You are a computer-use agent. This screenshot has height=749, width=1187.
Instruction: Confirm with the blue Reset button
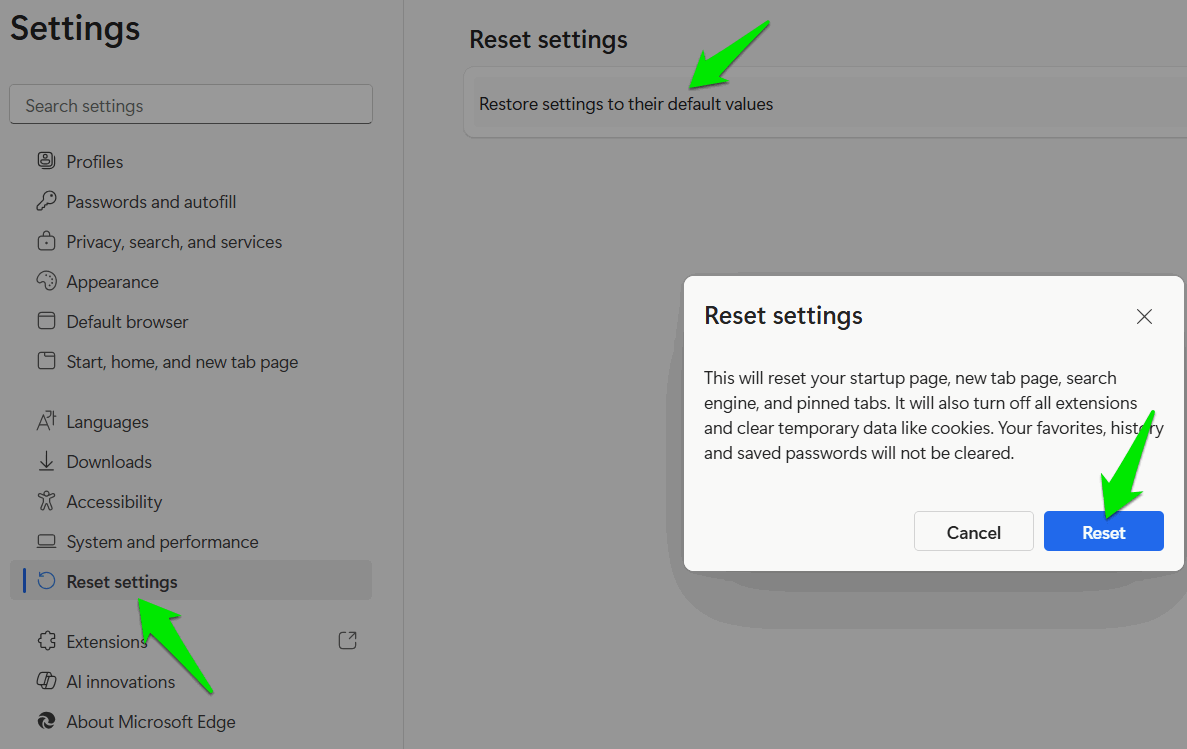[1103, 532]
